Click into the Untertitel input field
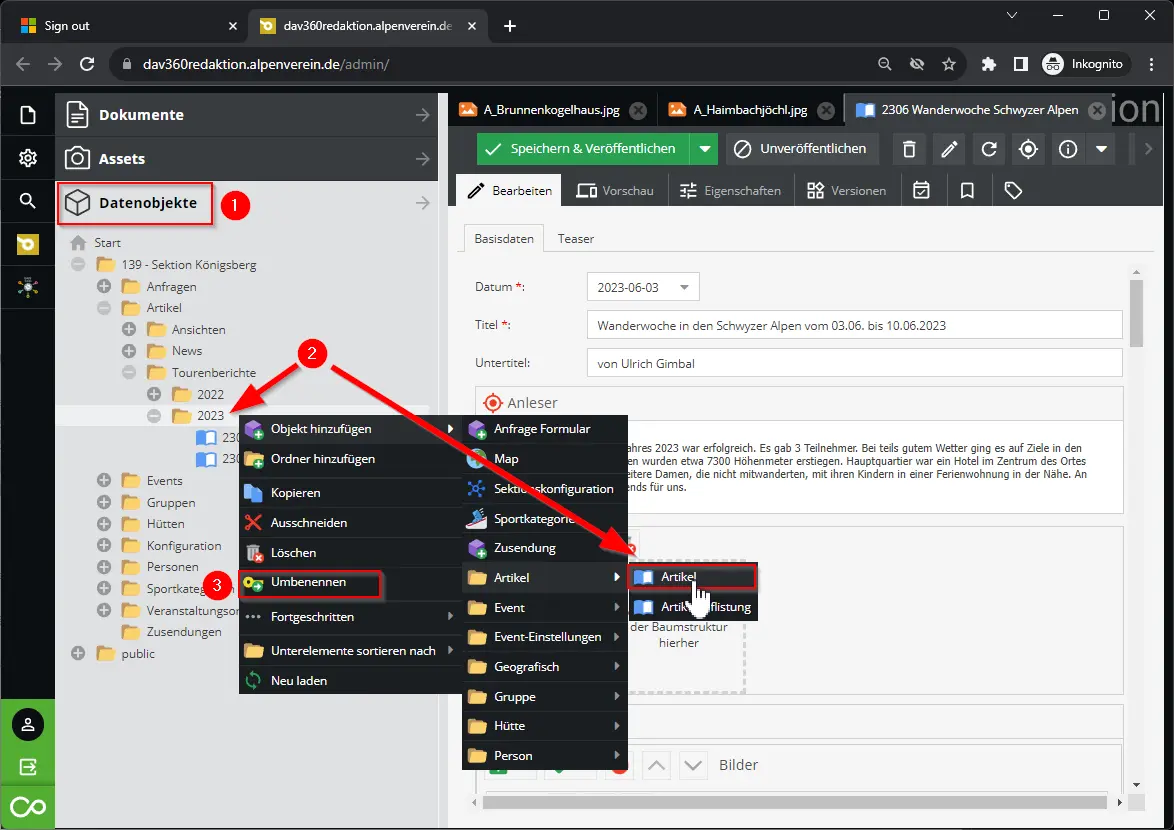Screen dimensions: 1174x830 [854, 363]
